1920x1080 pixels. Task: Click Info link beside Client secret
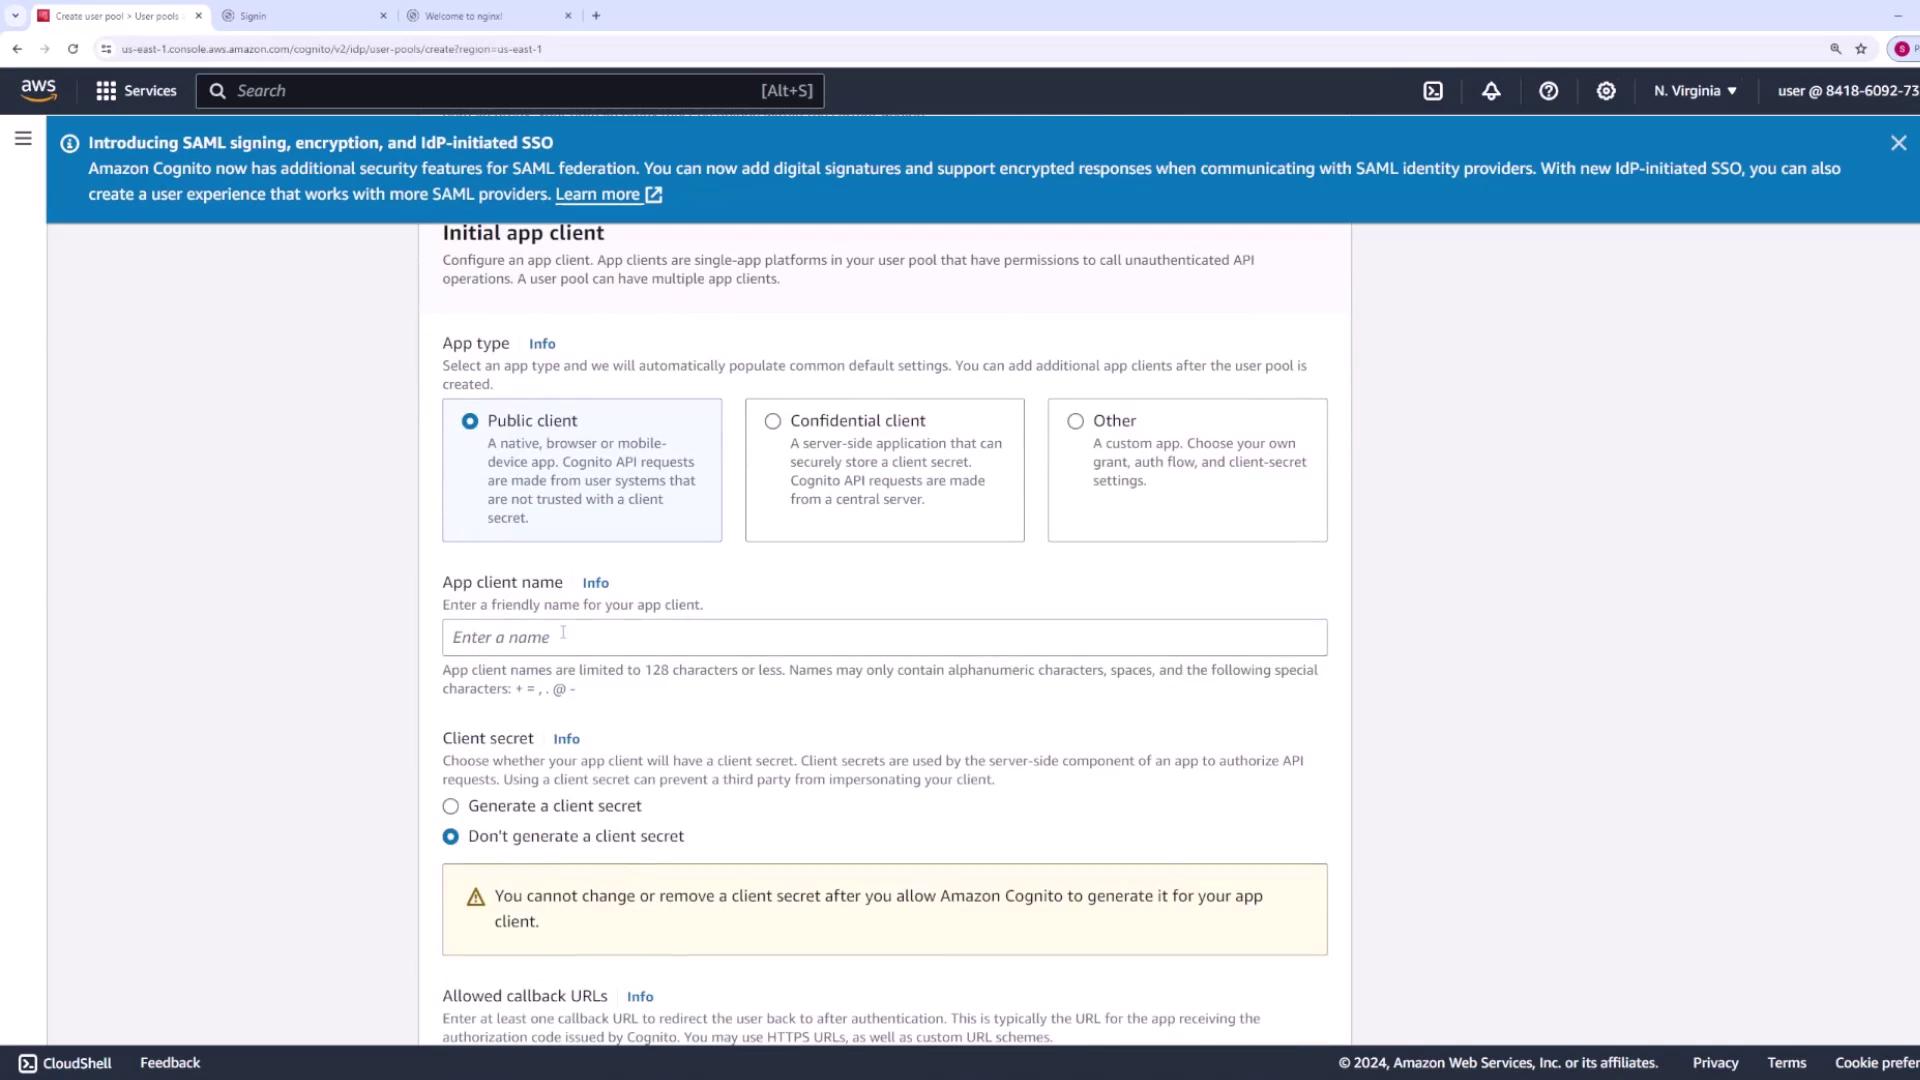[x=566, y=739]
